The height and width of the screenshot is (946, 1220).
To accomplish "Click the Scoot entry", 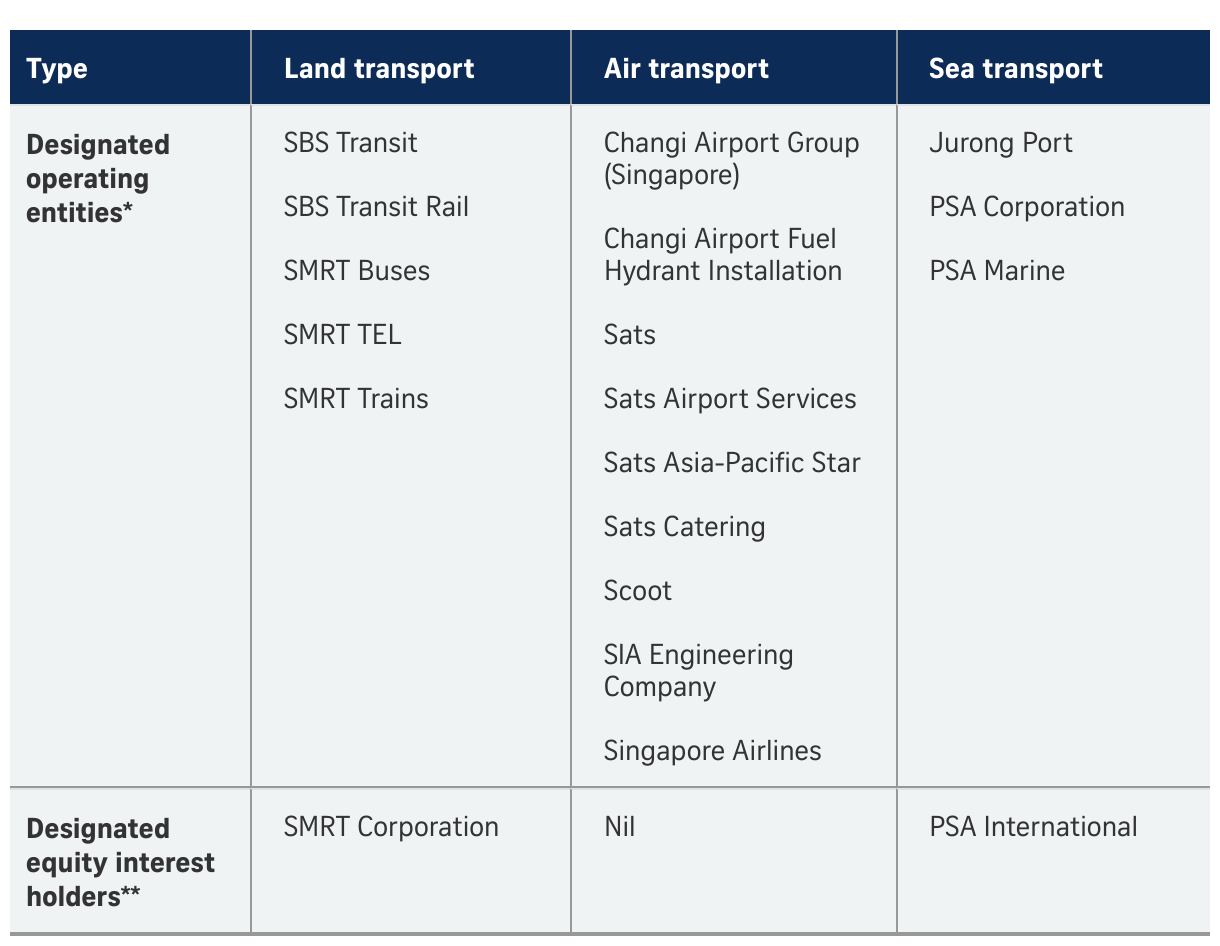I will point(637,591).
